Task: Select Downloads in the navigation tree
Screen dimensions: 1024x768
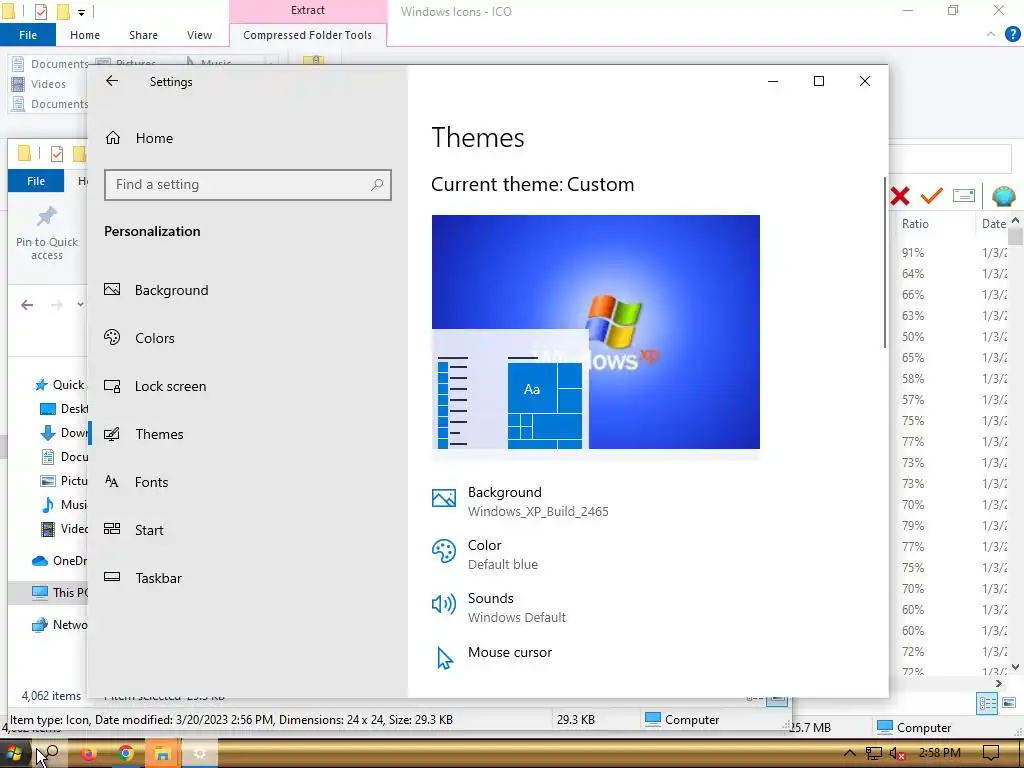Action: 63,432
